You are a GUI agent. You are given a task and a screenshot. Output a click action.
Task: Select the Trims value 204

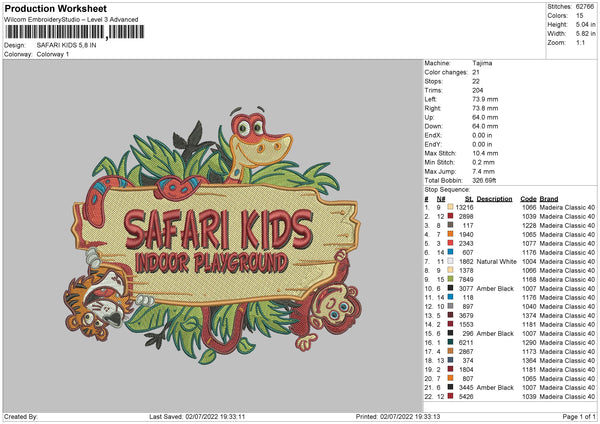[x=478, y=90]
